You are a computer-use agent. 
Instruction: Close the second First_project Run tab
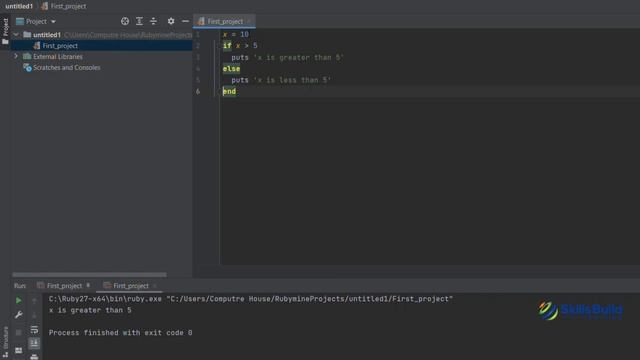click(x=155, y=286)
